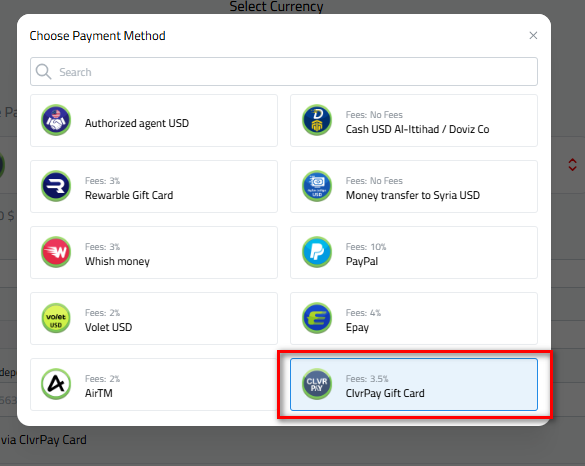Click the Whish money red W icon

56,252
